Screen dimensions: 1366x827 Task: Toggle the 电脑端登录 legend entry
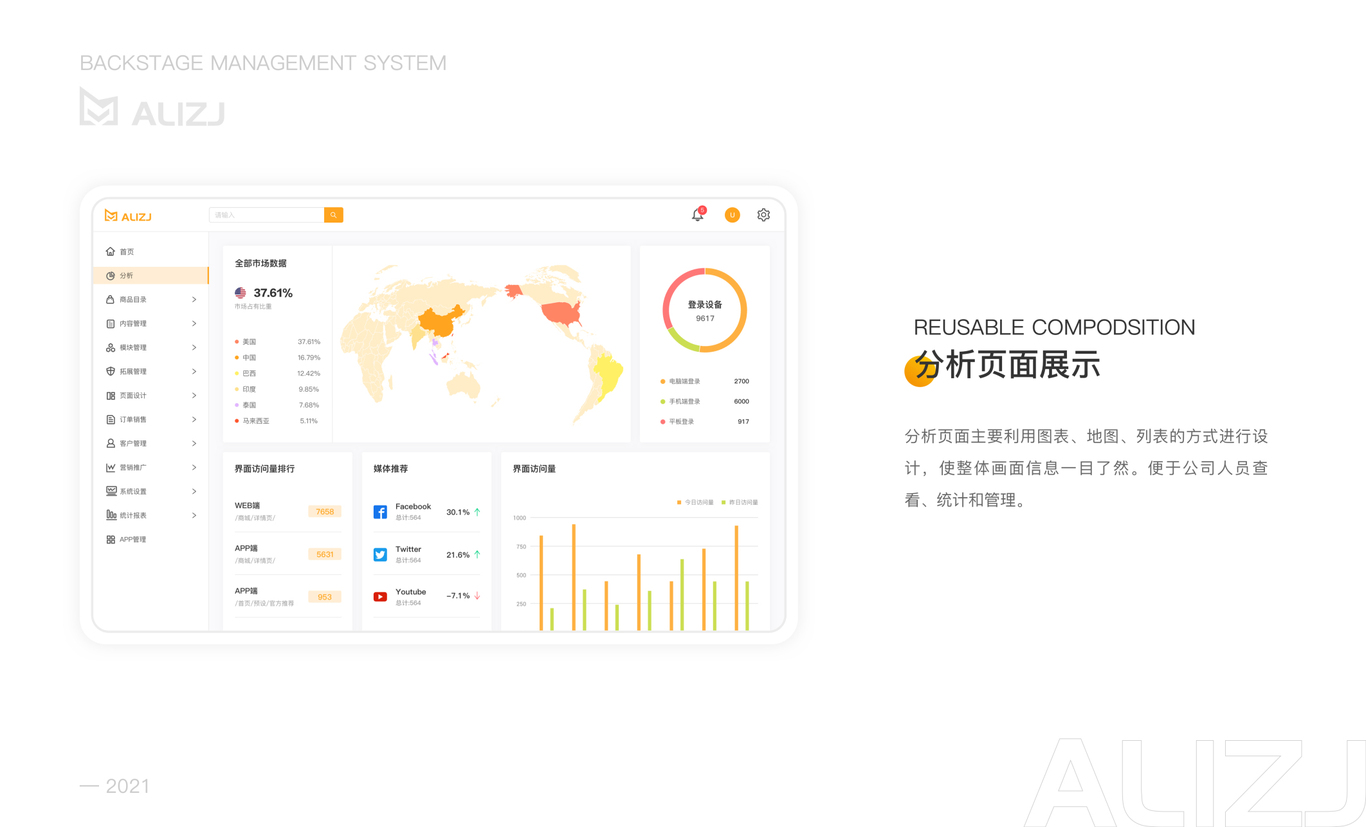point(681,382)
